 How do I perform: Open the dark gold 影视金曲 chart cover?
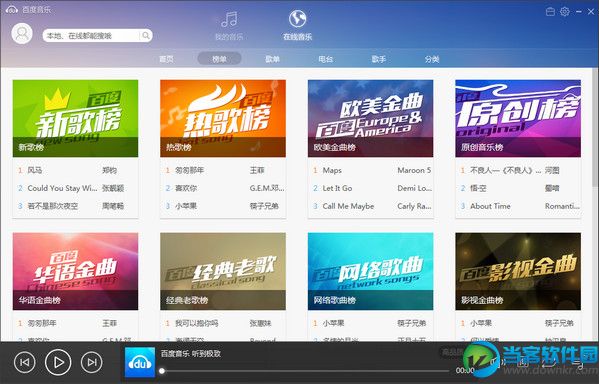518,271
